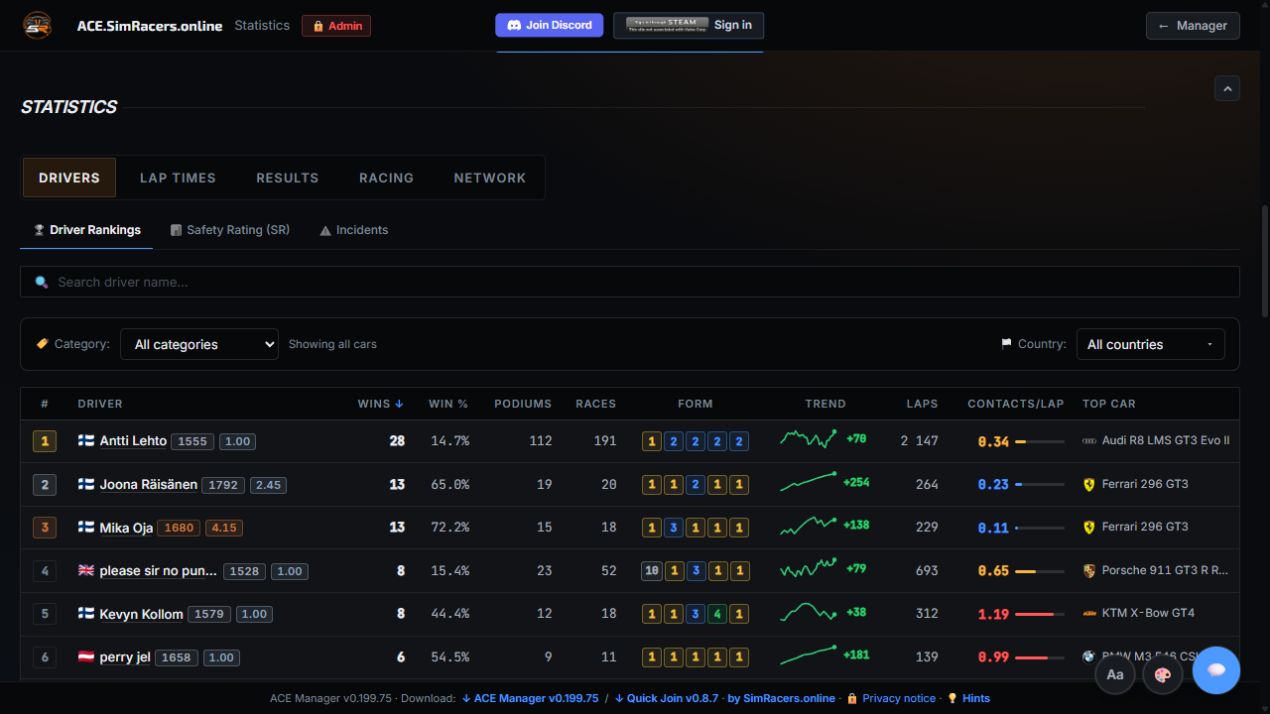Image resolution: width=1270 pixels, height=714 pixels.
Task: Click the country flag icon beside Country label
Action: click(1006, 344)
